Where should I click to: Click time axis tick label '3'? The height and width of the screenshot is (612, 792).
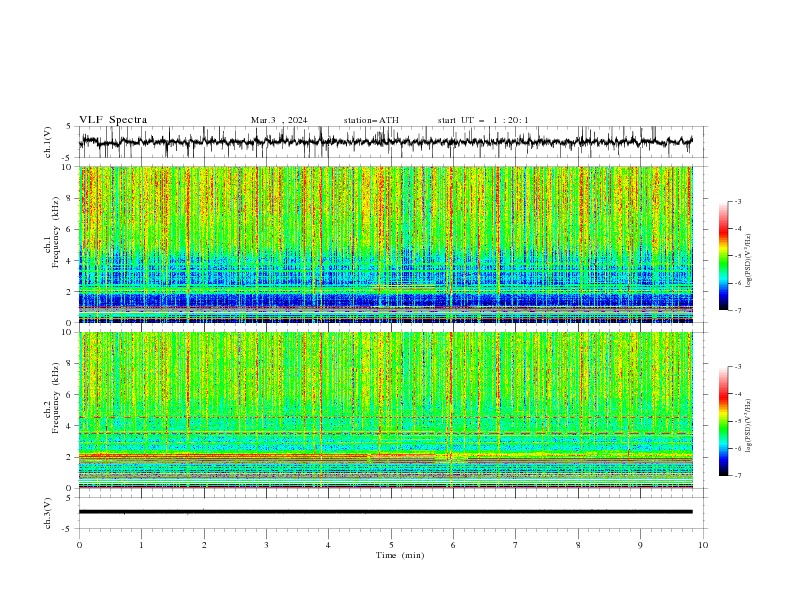coord(266,545)
